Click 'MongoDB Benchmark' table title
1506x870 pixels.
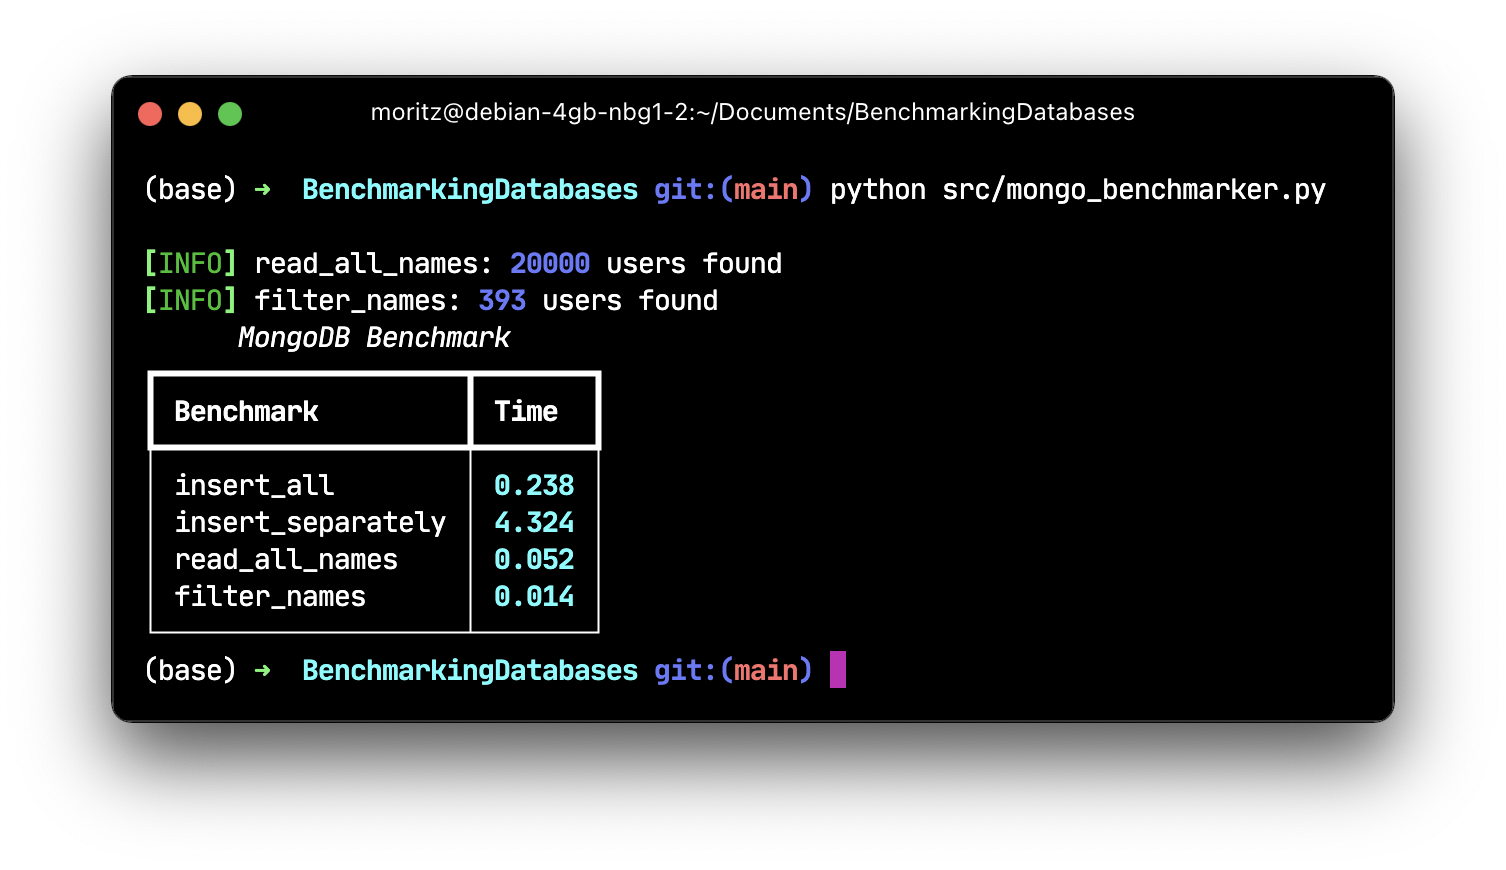[374, 337]
